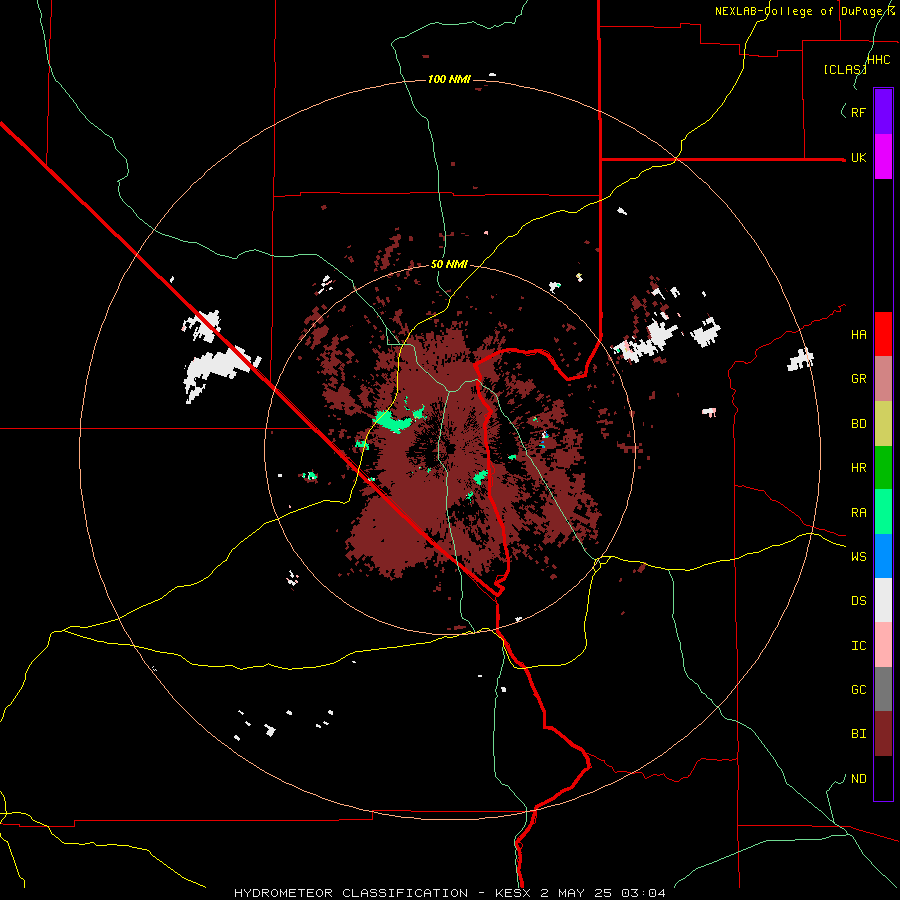
Task: Click the 2 MAY 25 date
Action: pyautogui.click(x=579, y=893)
